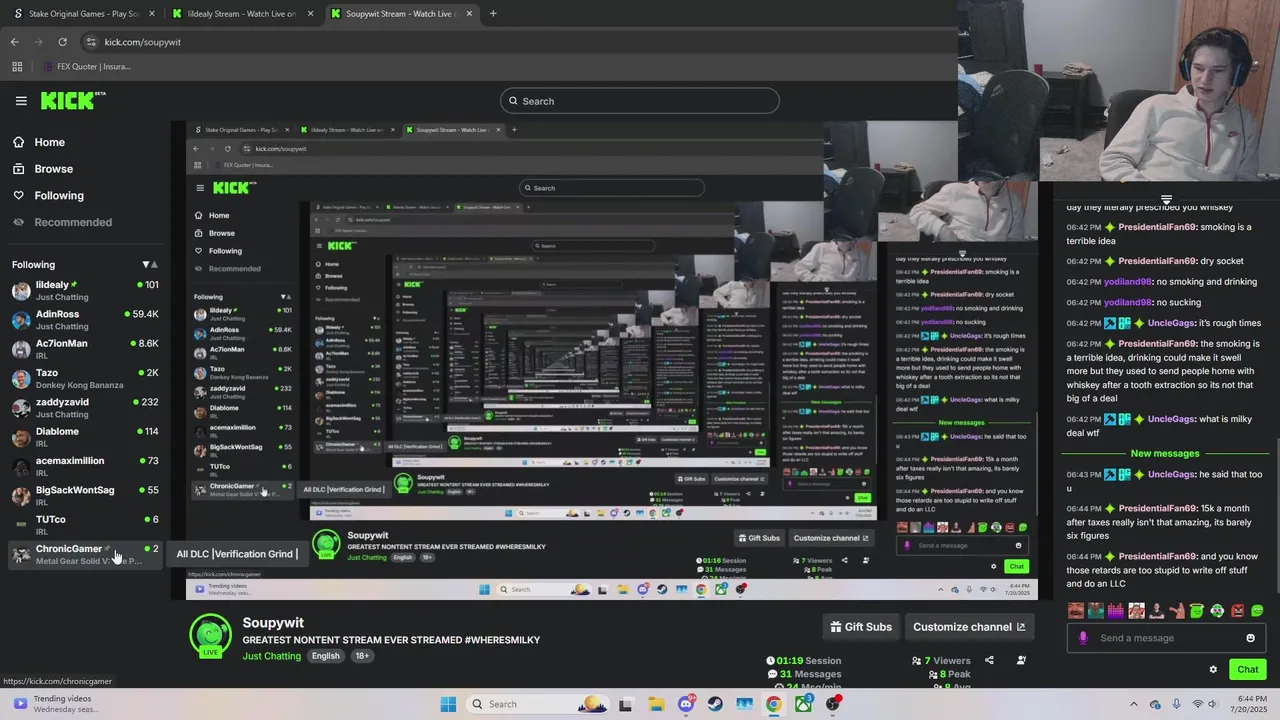Insert the purple equalizer bars emote
This screenshot has height=720, width=1280.
[x=1116, y=610]
